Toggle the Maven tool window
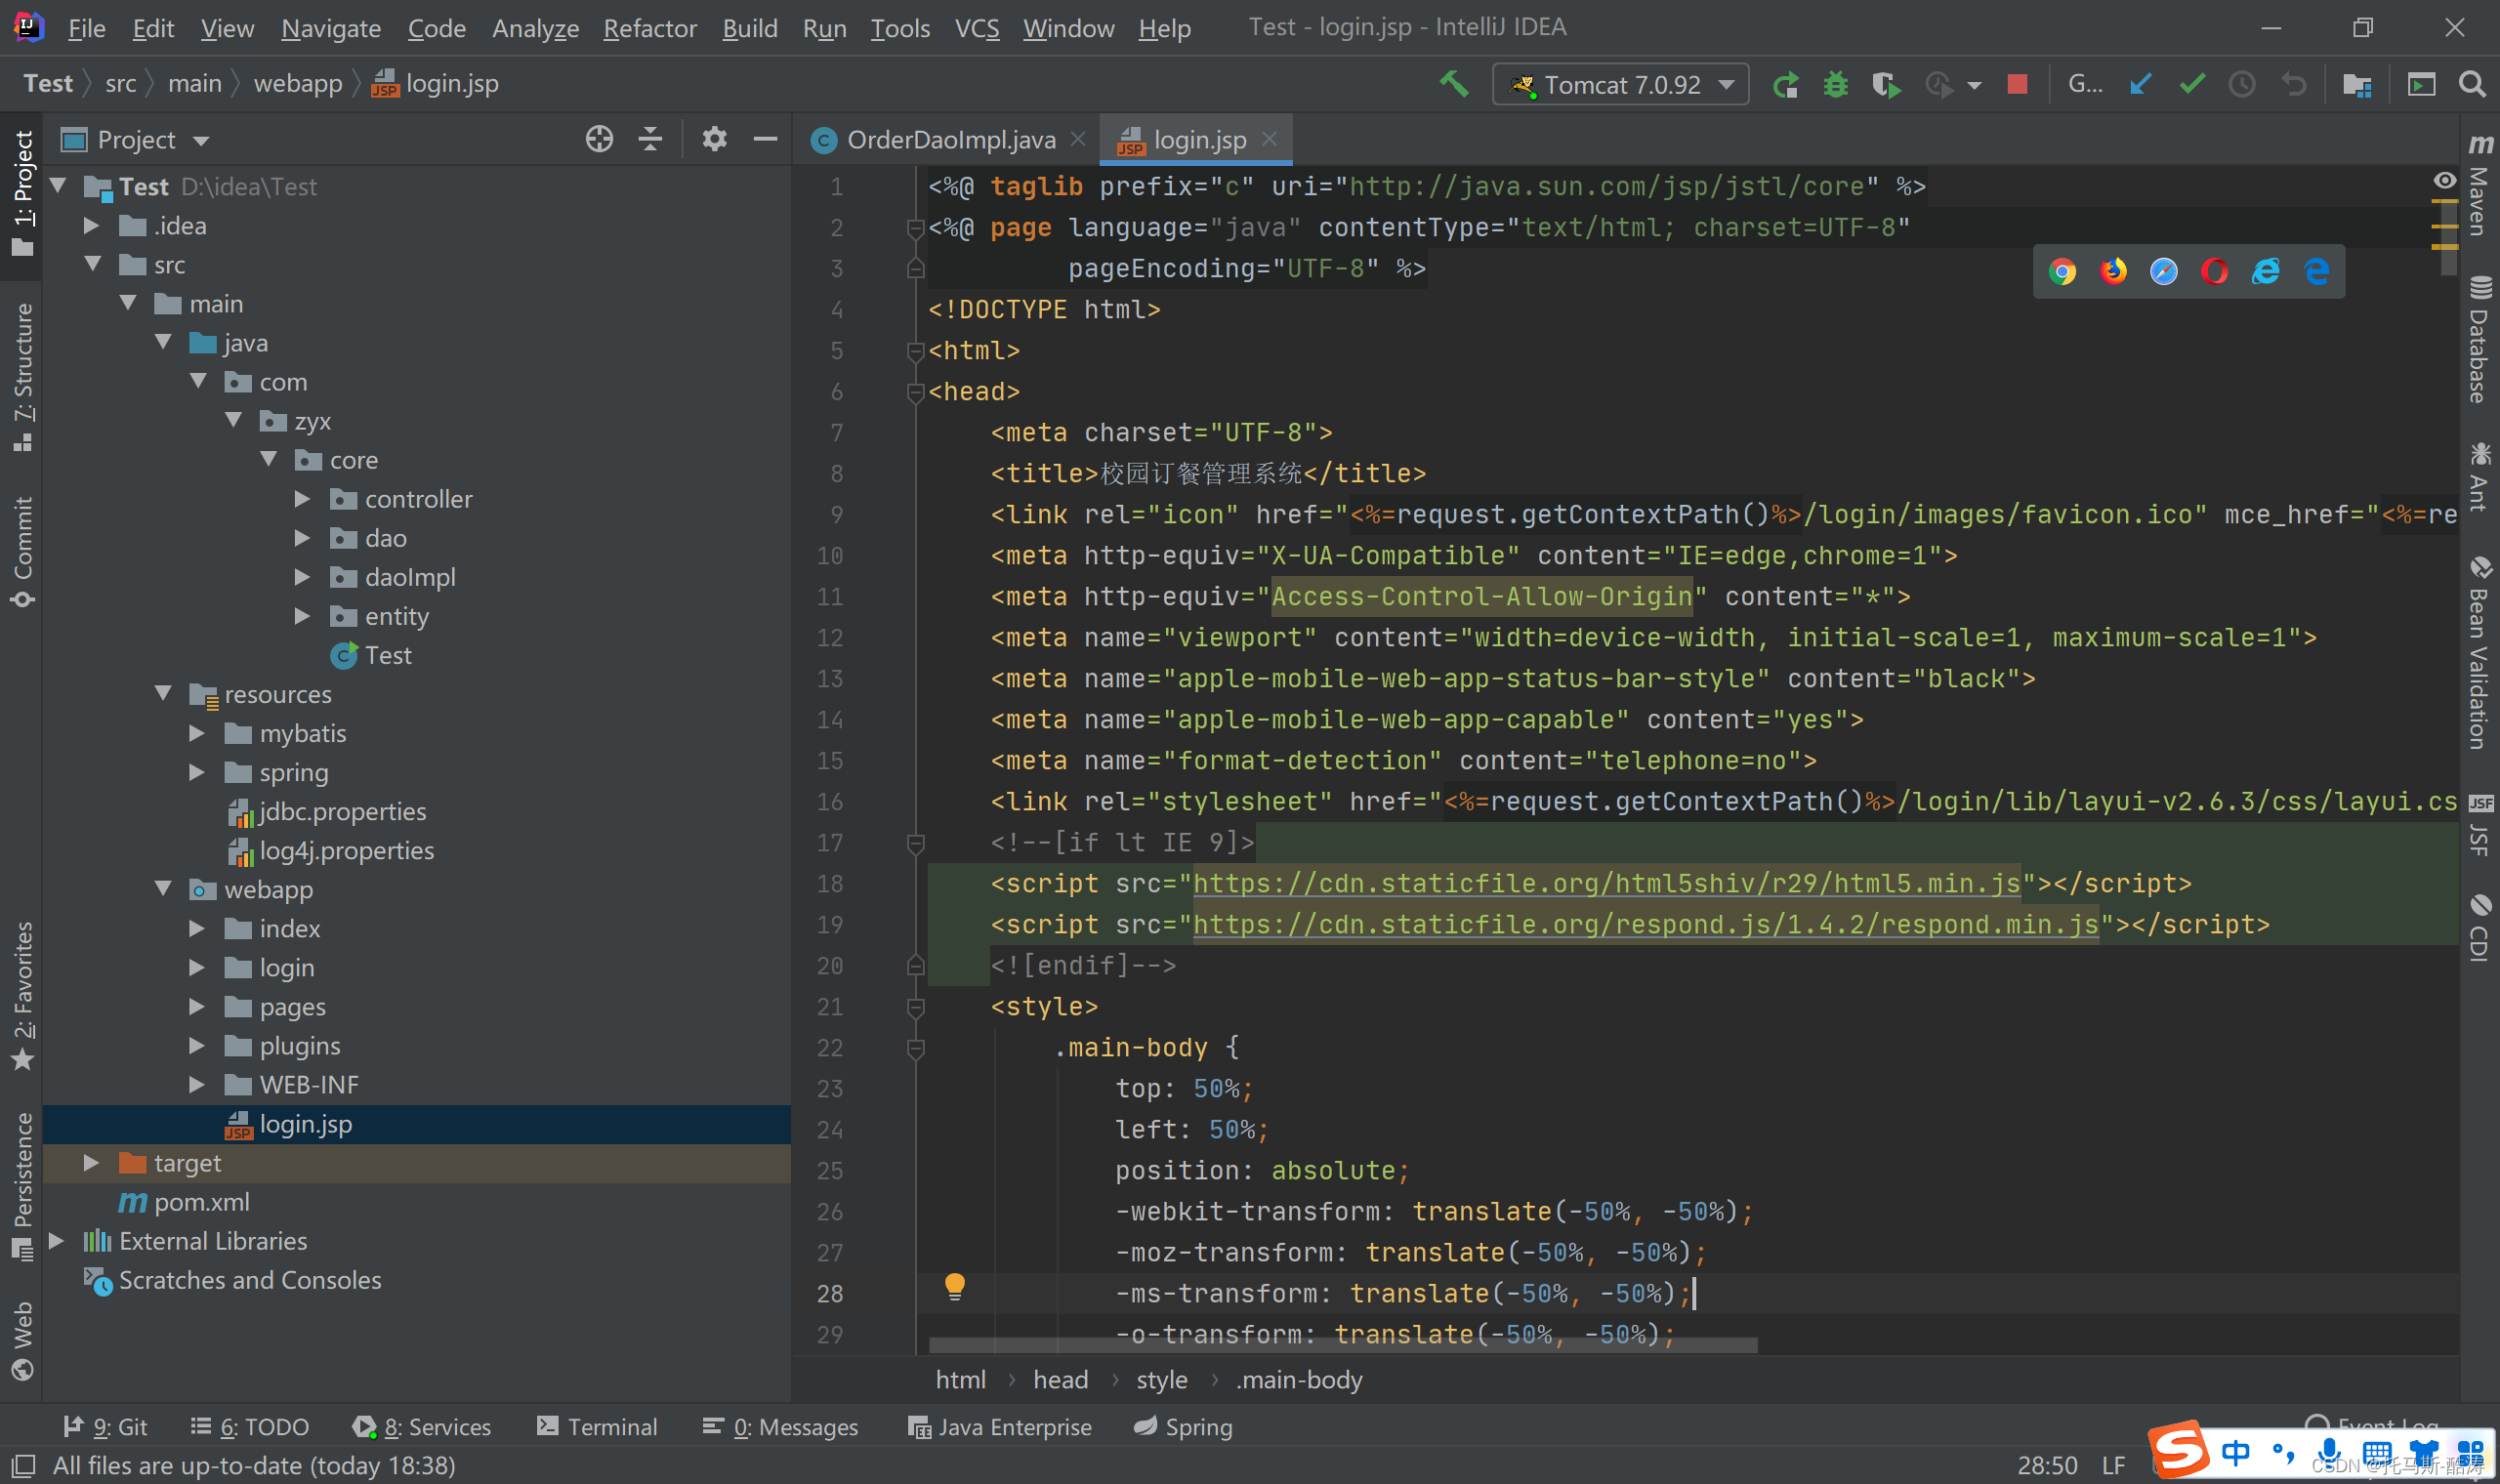2500x1484 pixels. point(2481,185)
